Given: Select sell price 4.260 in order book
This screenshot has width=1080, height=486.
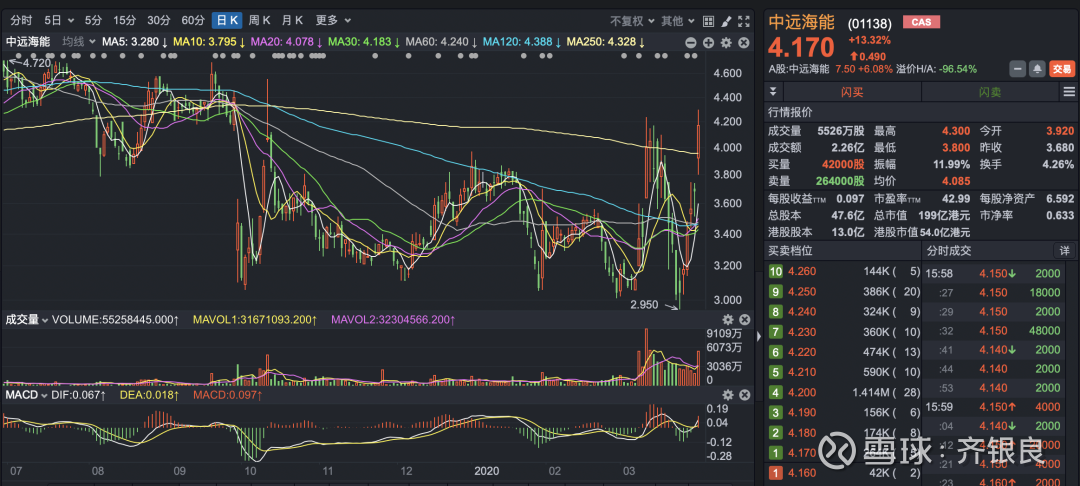Looking at the screenshot, I should pyautogui.click(x=802, y=271).
